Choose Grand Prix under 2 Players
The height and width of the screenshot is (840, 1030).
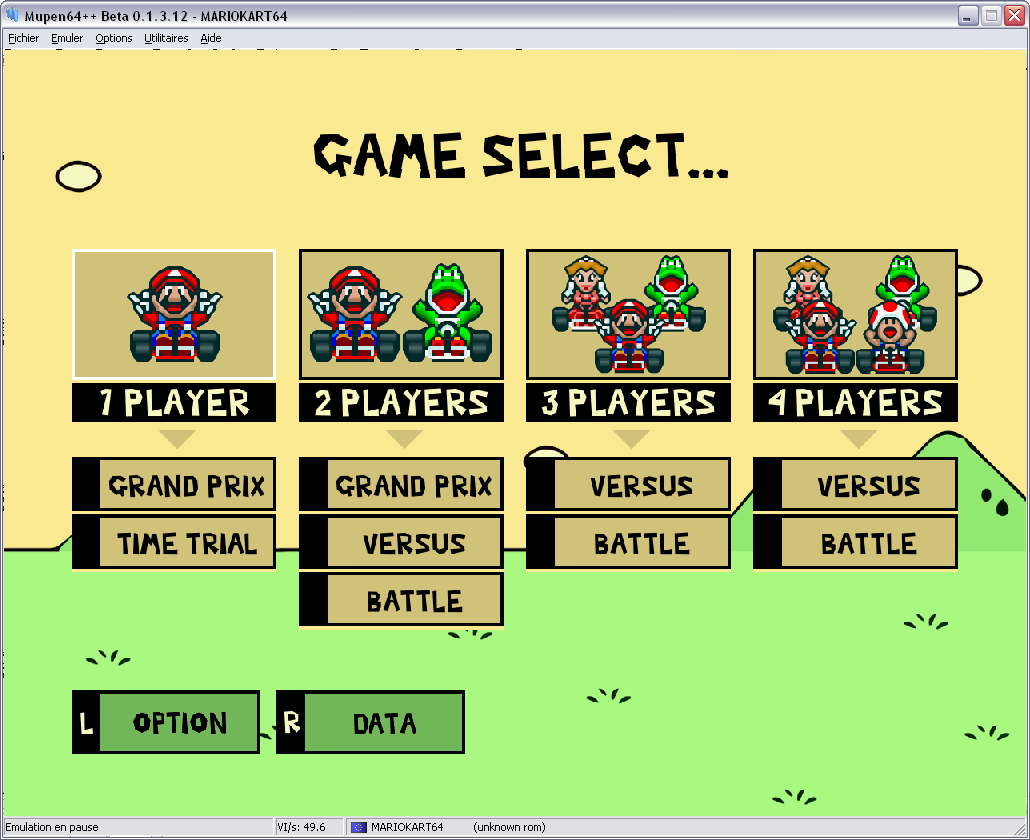[401, 485]
